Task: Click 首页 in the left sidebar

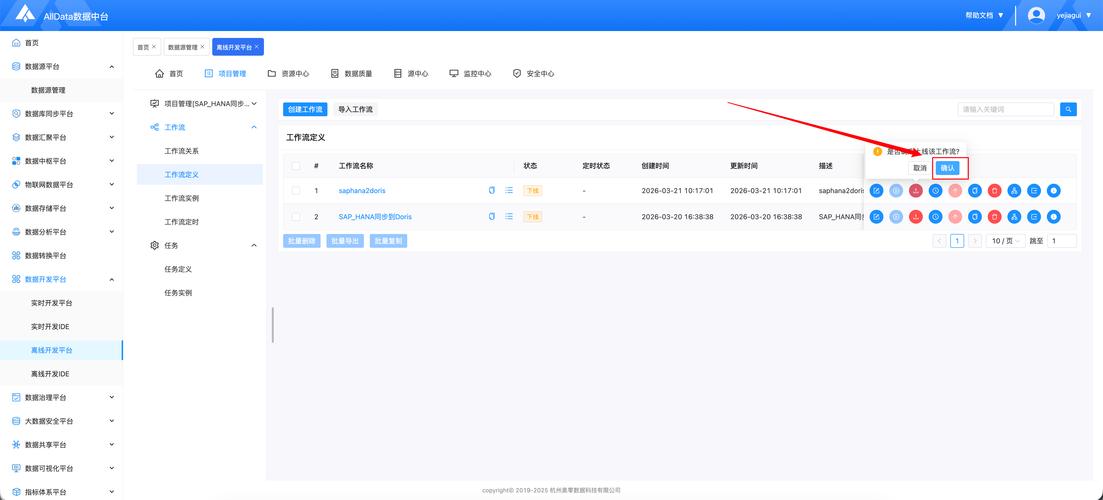Action: [x=32, y=43]
